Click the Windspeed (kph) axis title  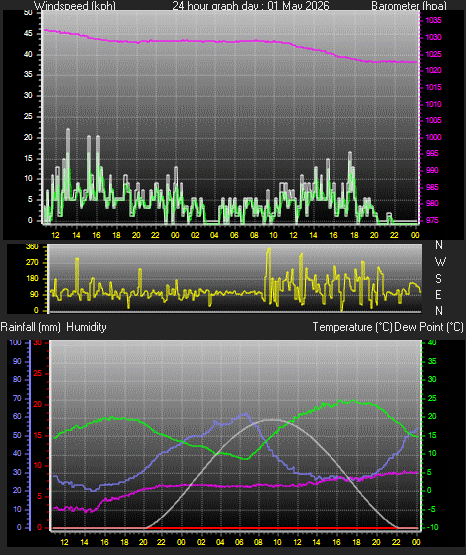click(x=75, y=5)
